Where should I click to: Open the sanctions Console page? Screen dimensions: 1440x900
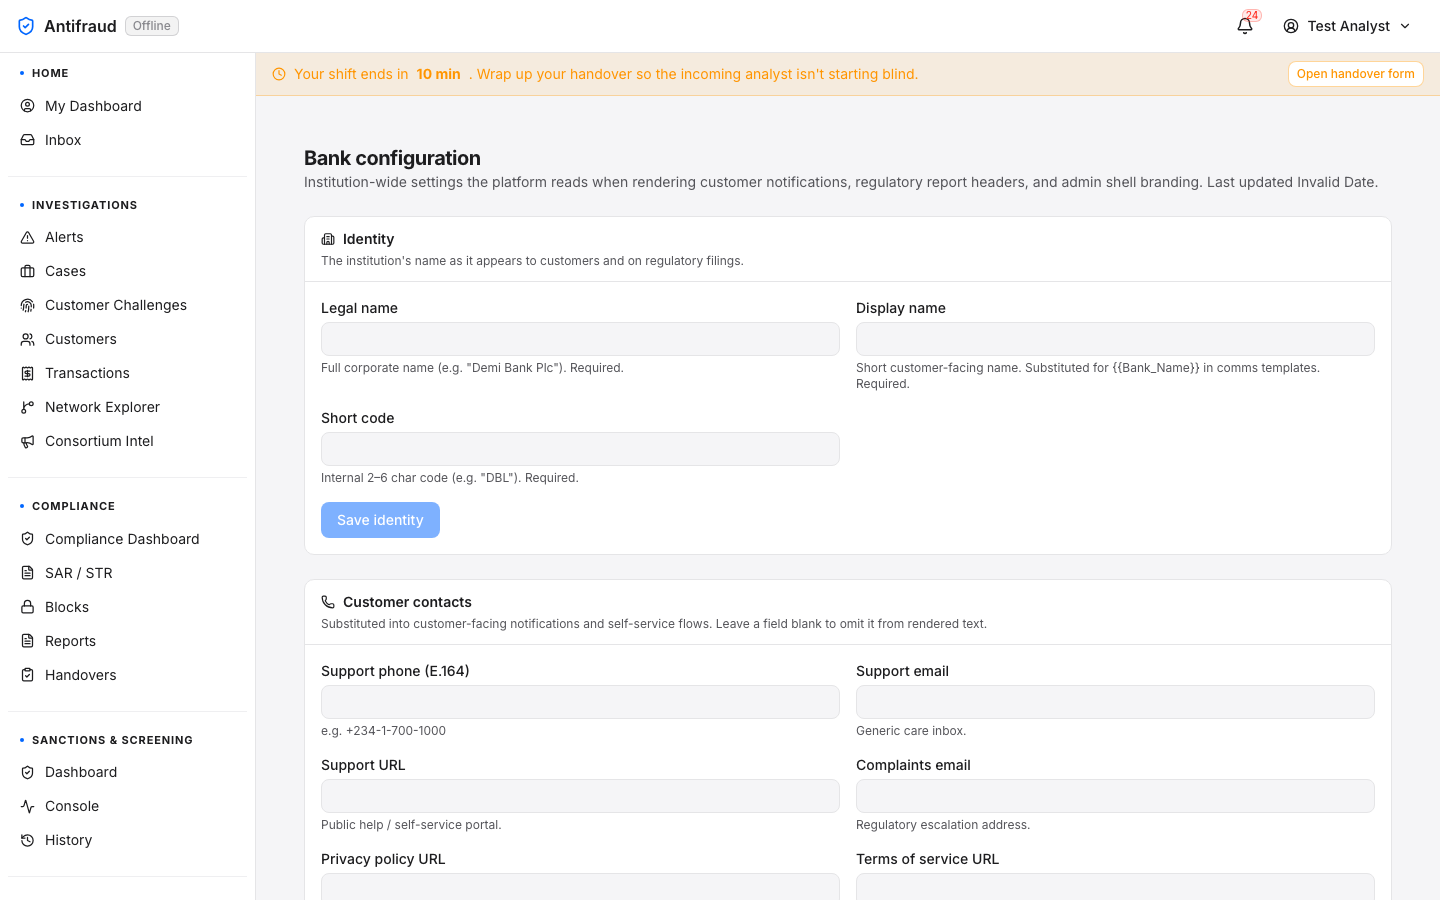pos(127,806)
